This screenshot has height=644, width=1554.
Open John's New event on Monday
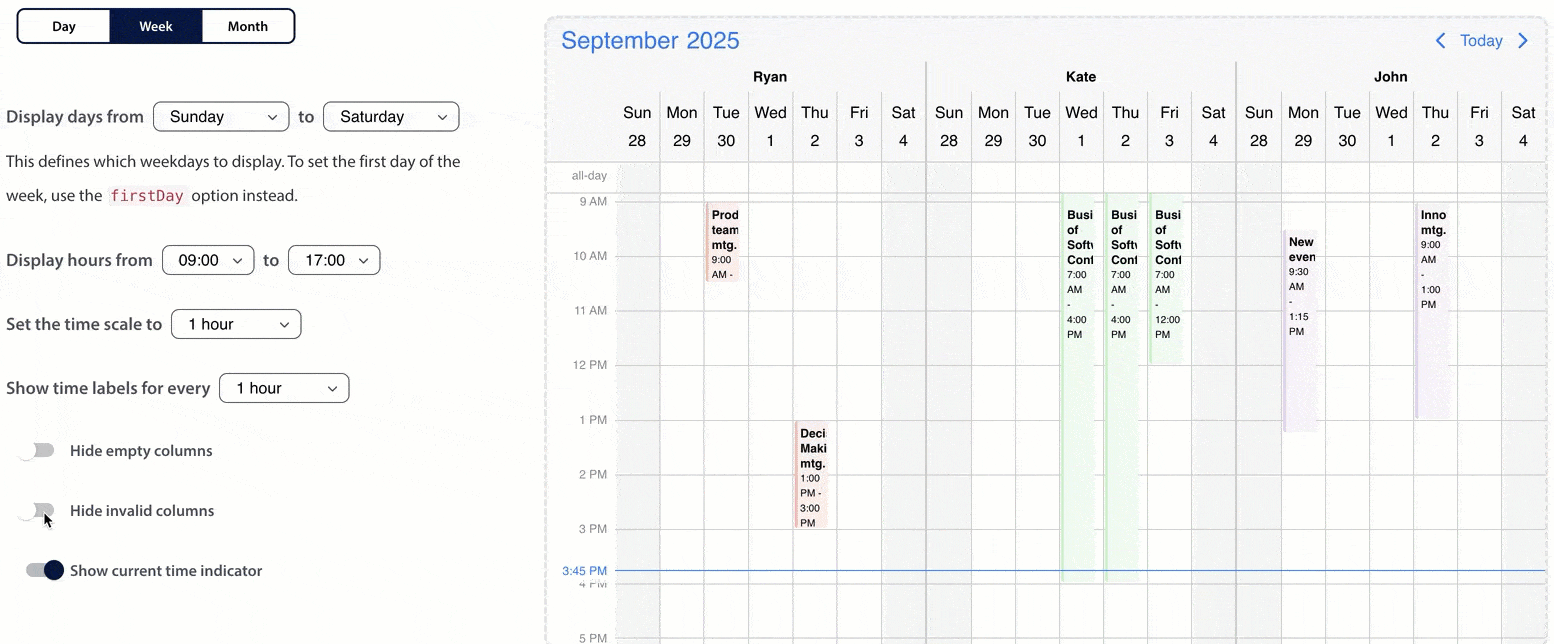coord(1300,332)
